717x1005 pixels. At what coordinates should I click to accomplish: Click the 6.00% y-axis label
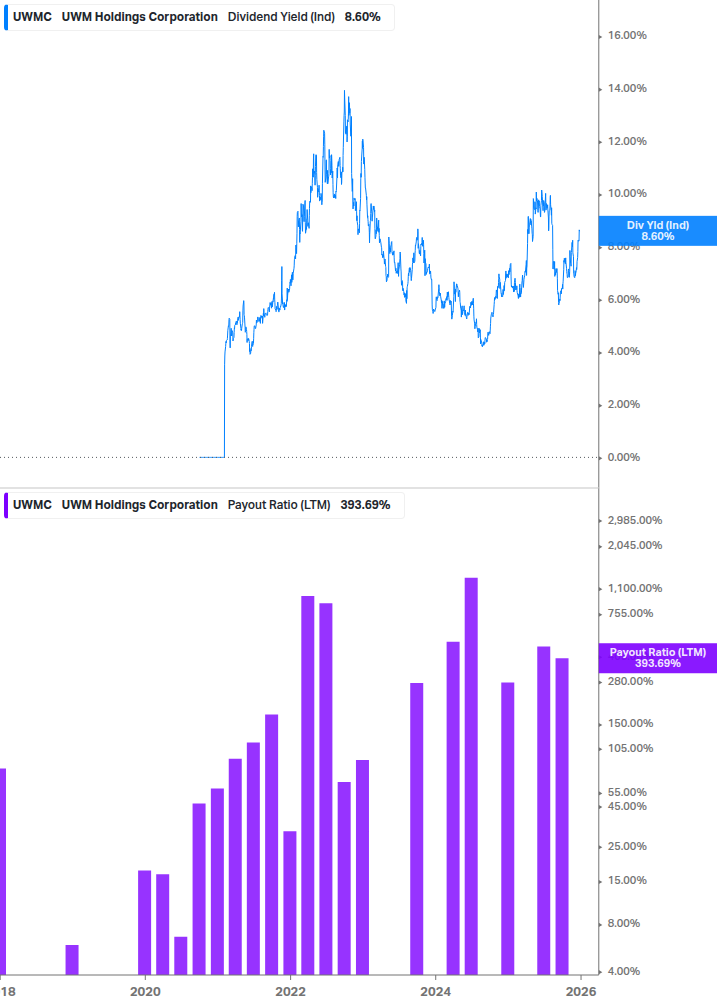(x=623, y=299)
